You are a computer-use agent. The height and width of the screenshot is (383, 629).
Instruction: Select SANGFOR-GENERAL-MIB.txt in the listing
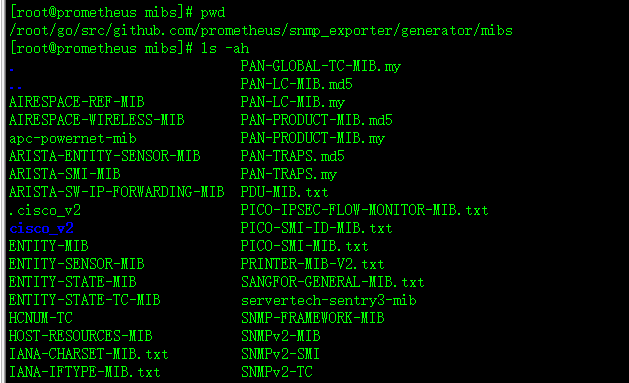333,282
